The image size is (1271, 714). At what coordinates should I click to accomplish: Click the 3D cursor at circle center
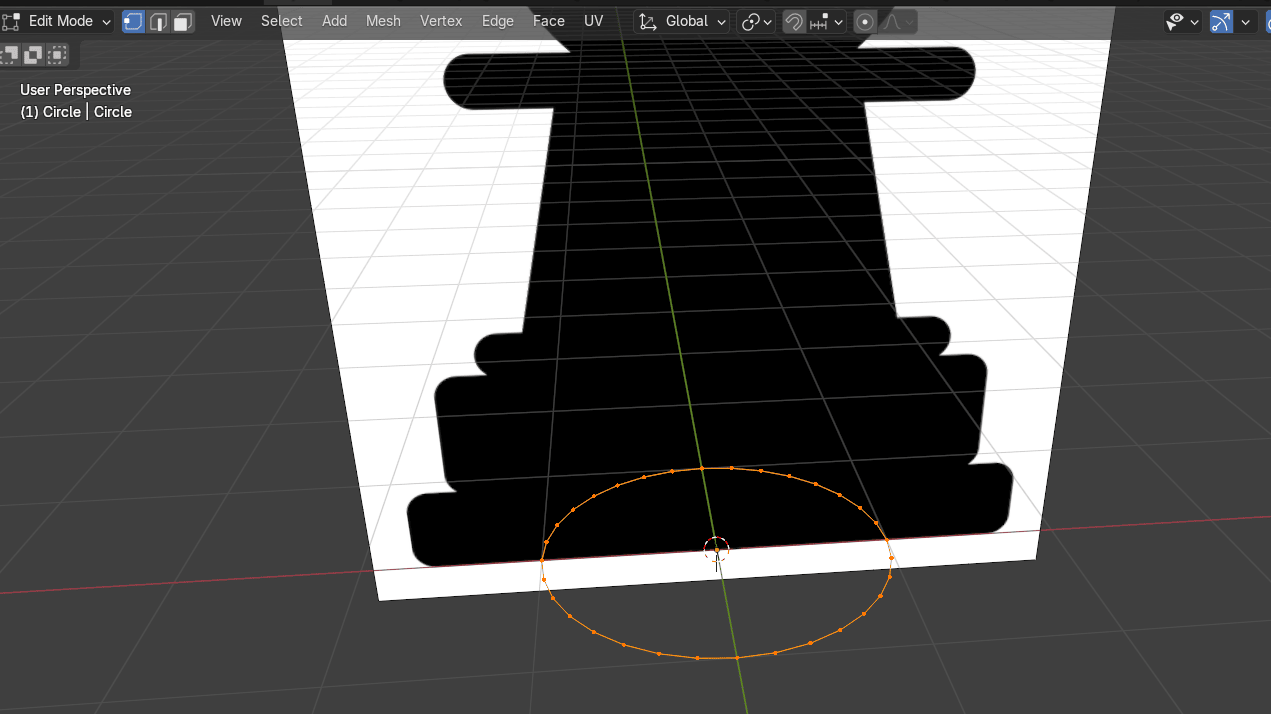(x=716, y=549)
